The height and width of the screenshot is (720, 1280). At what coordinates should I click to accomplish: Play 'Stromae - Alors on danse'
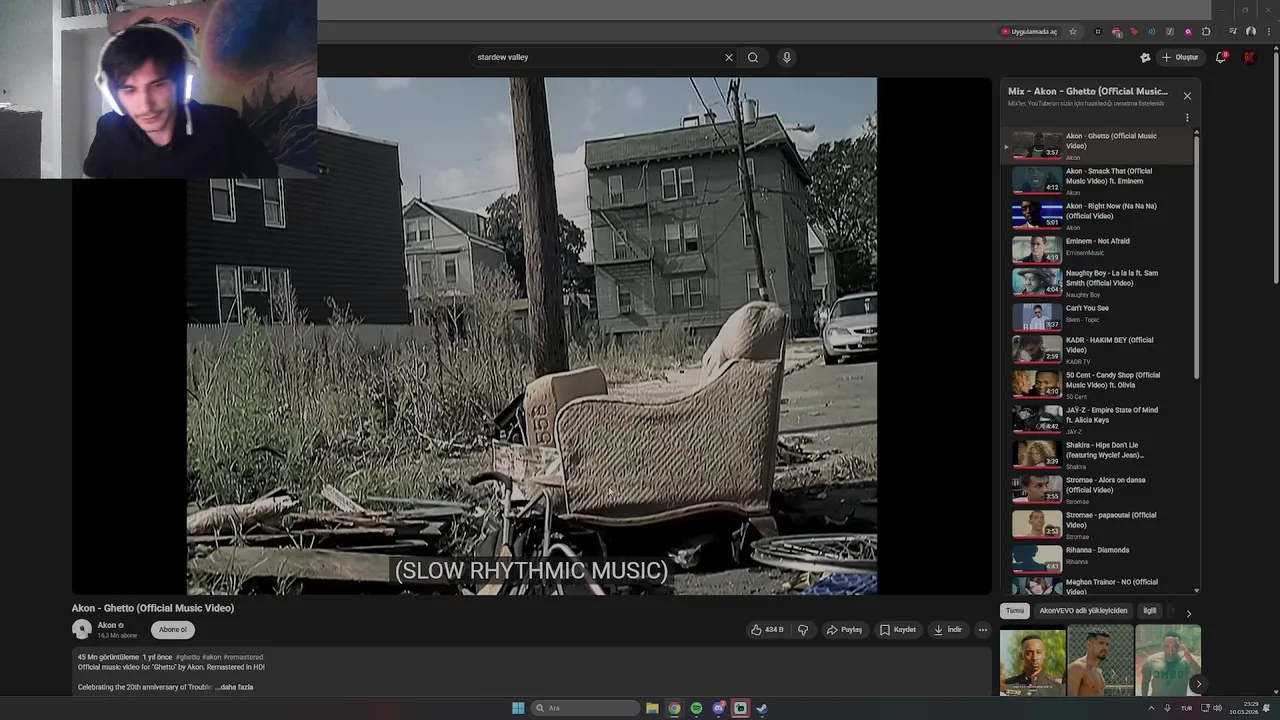1098,490
